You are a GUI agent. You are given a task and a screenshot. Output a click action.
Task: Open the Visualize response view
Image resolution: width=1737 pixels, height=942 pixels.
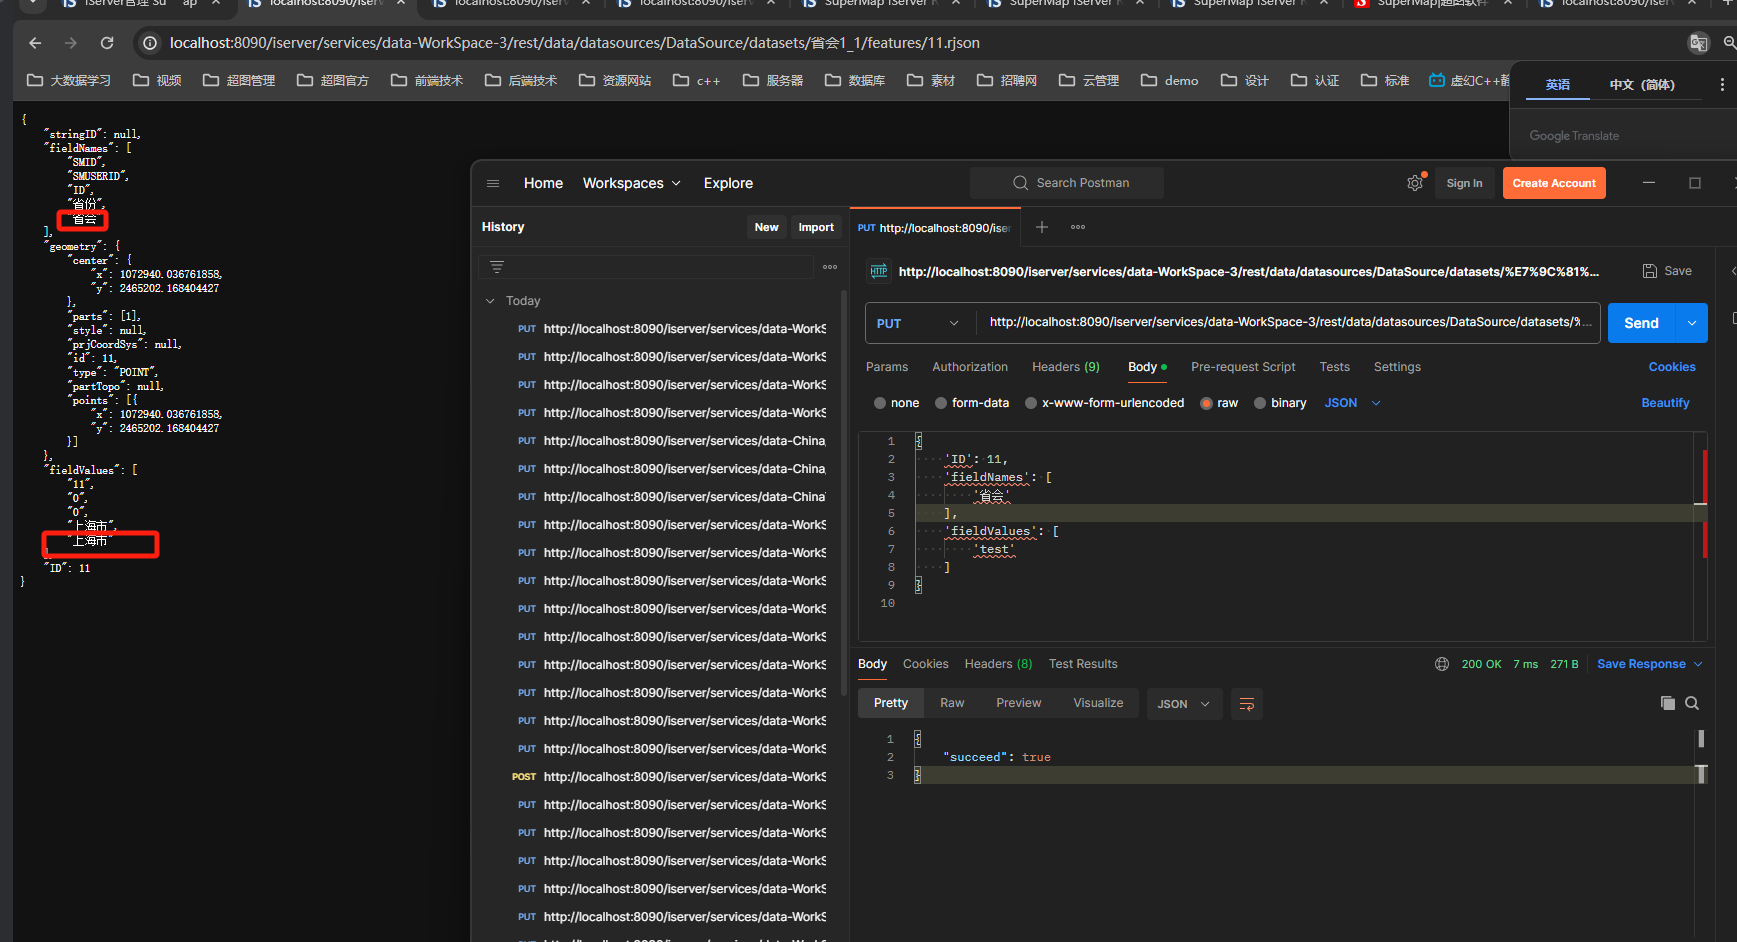pyautogui.click(x=1098, y=703)
